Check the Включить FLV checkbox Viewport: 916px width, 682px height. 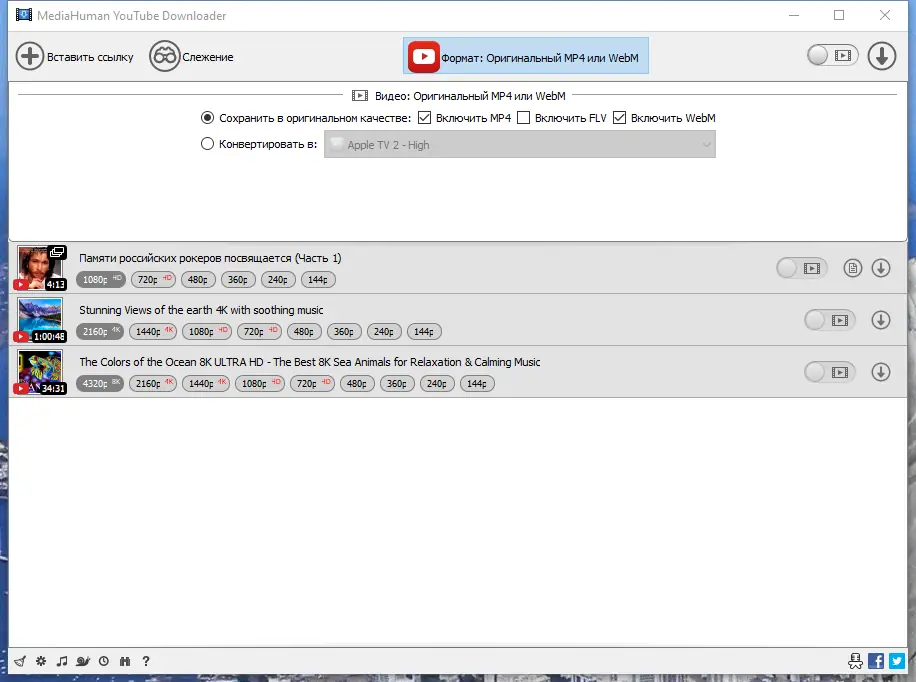523,117
